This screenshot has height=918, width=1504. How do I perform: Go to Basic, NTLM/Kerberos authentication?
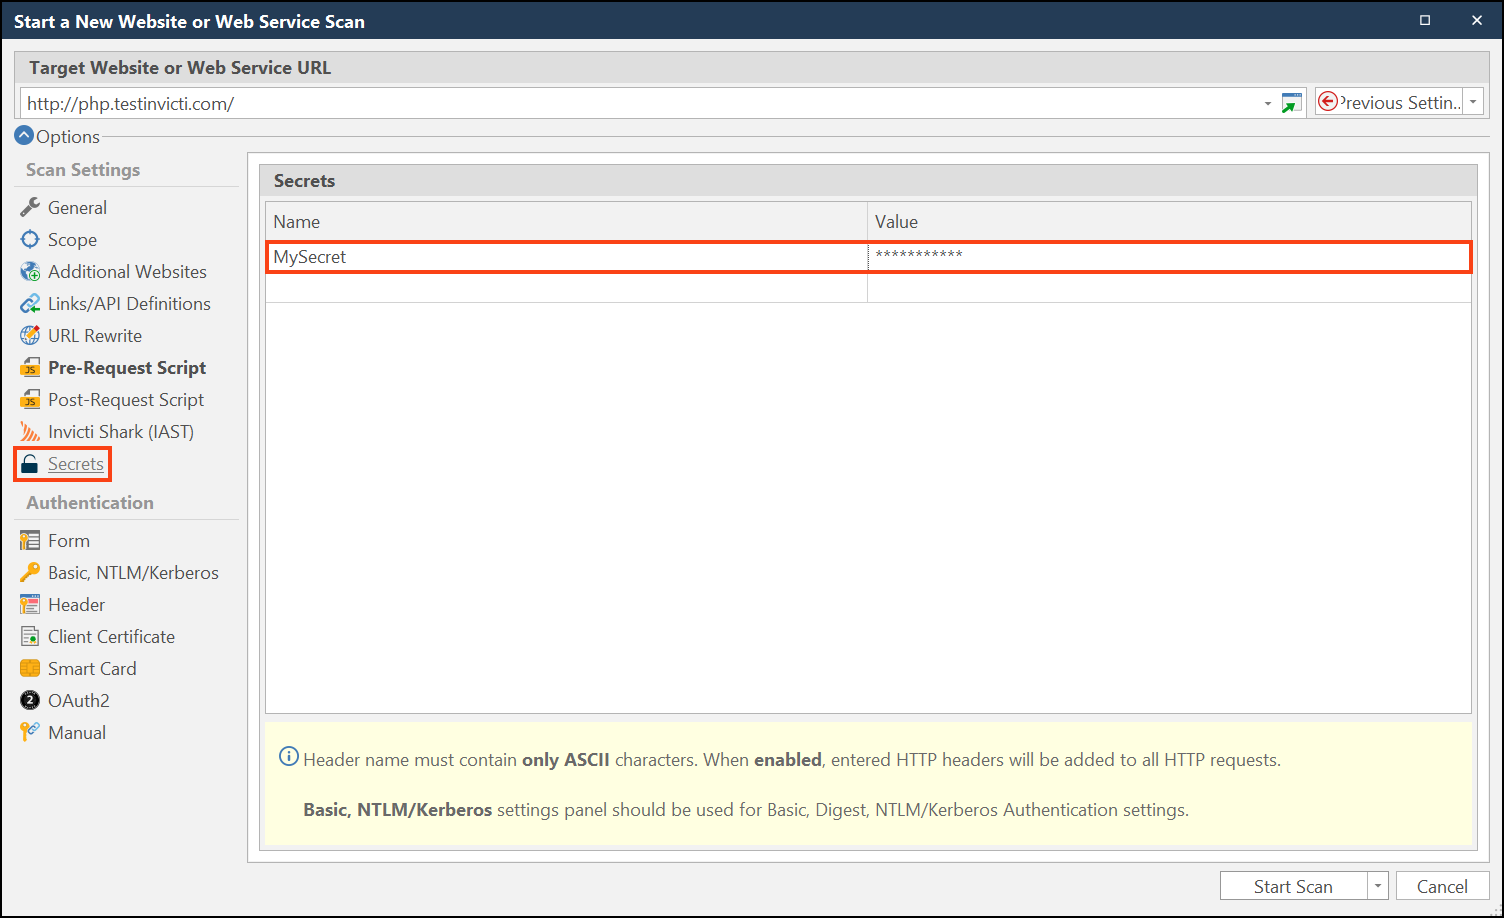click(x=133, y=572)
